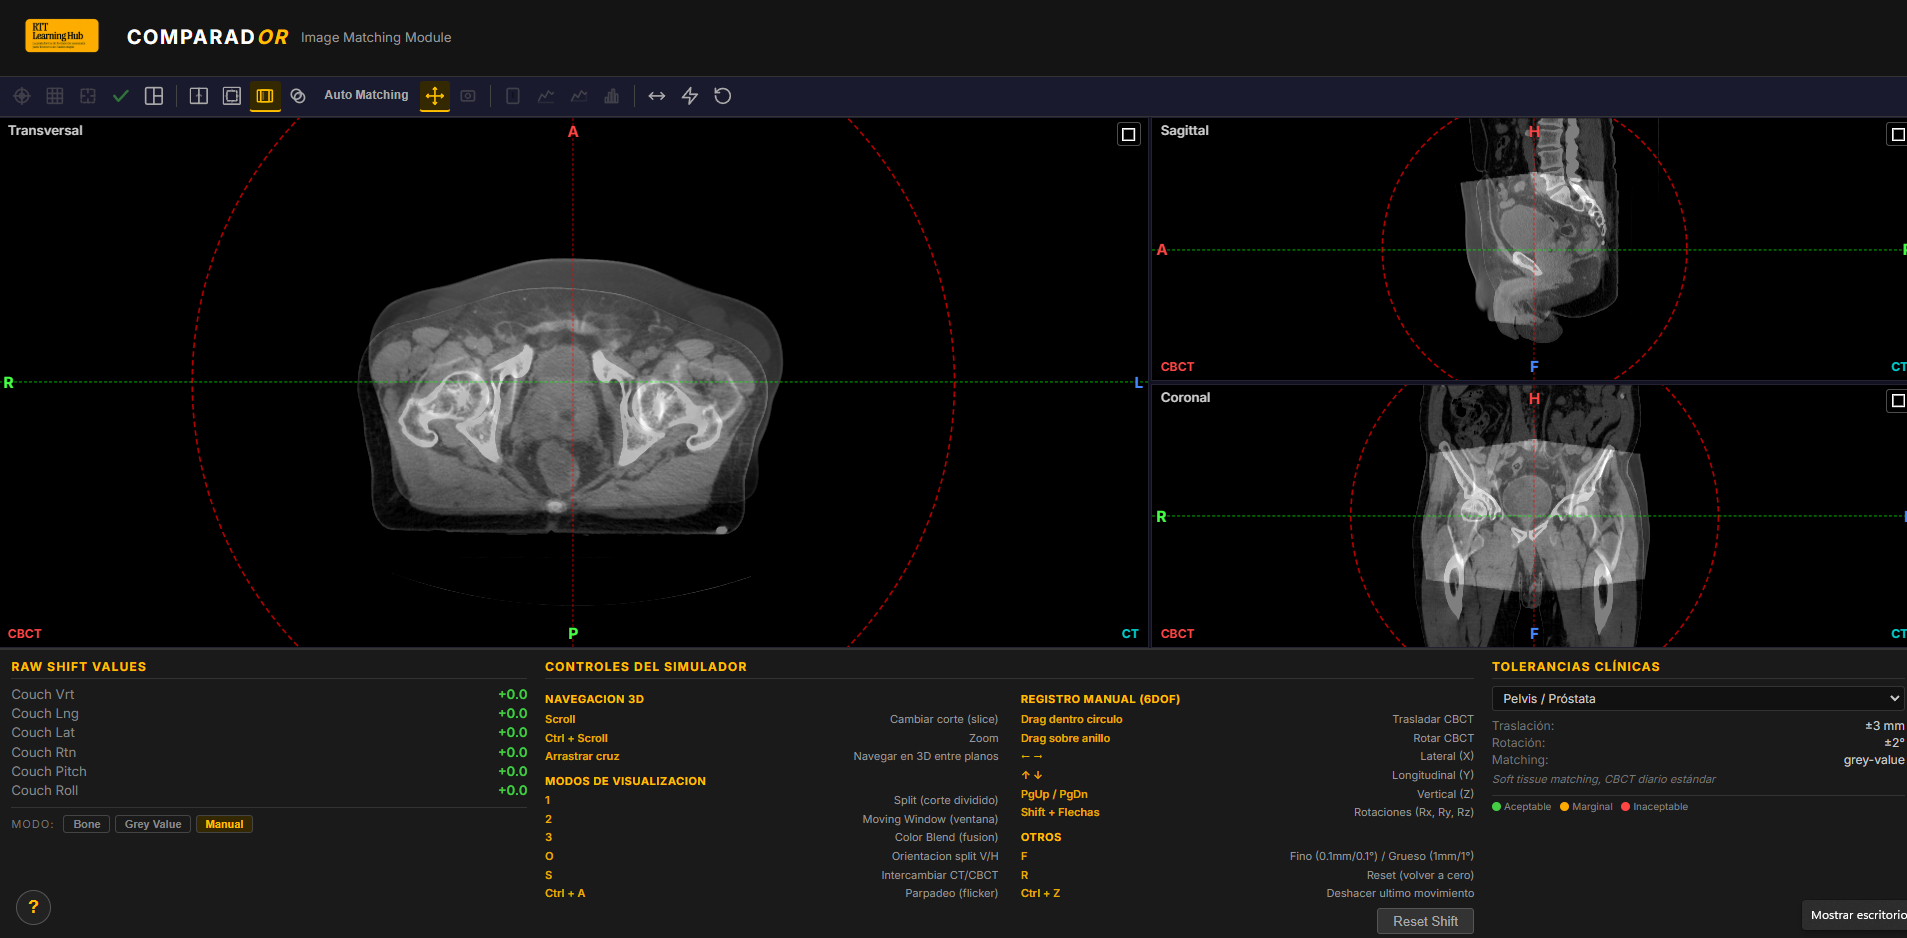Click the Mostrar escritorio show desktop button
Image resolution: width=1907 pixels, height=938 pixels.
click(1856, 915)
